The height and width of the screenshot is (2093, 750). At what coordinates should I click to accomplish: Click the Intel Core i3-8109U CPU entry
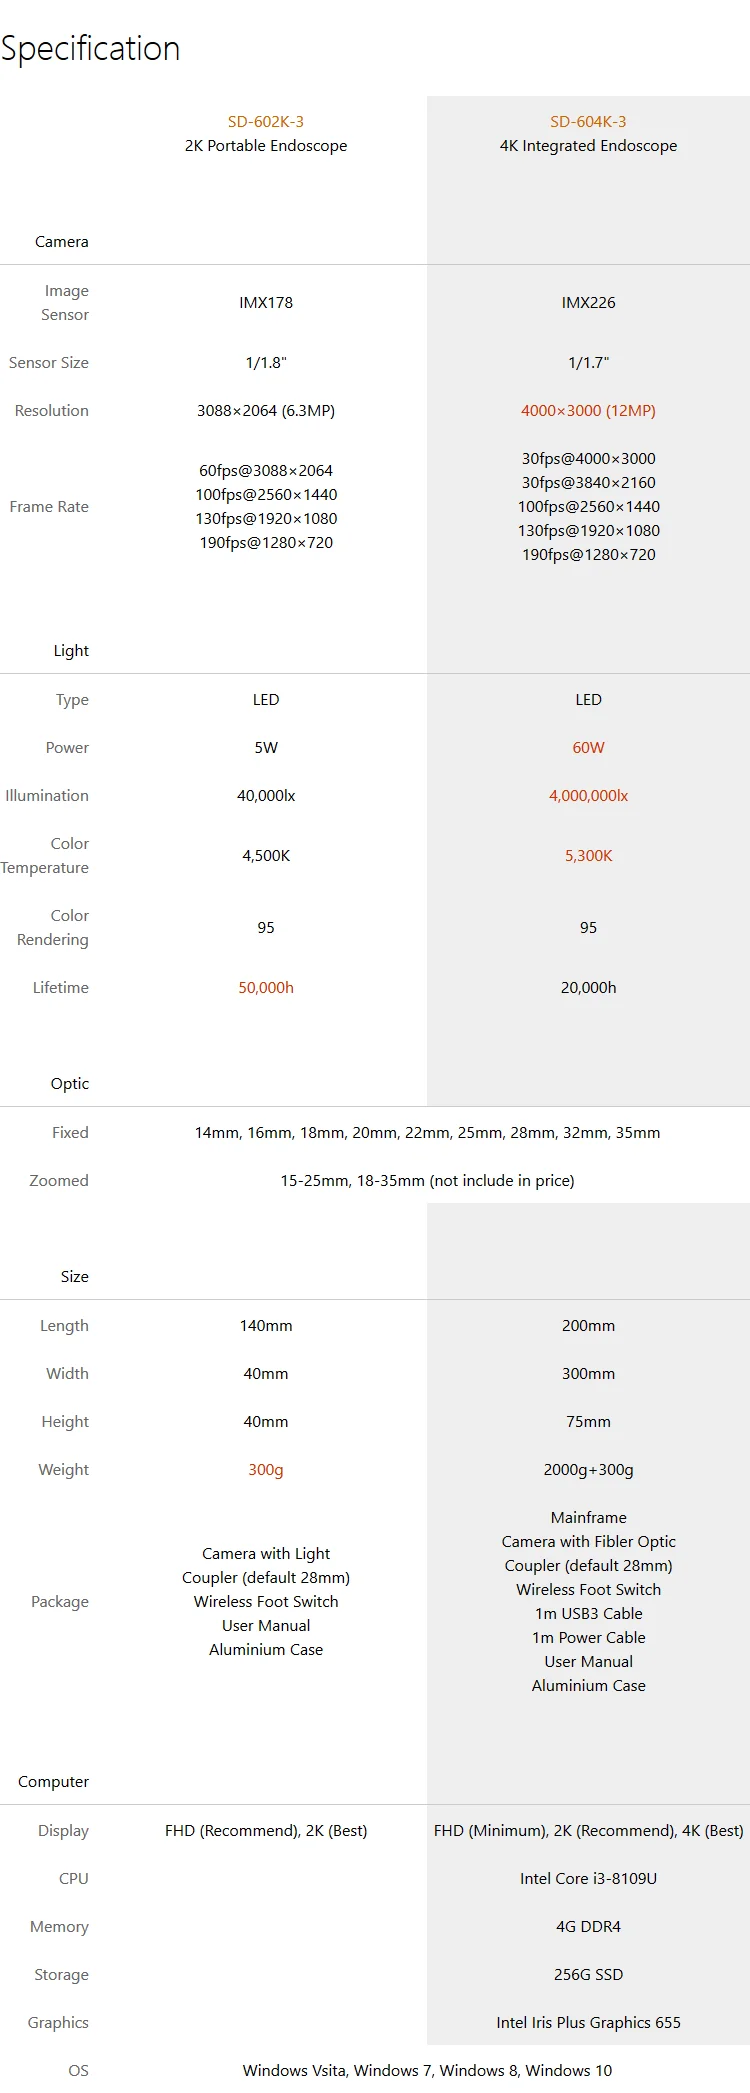tap(588, 1879)
